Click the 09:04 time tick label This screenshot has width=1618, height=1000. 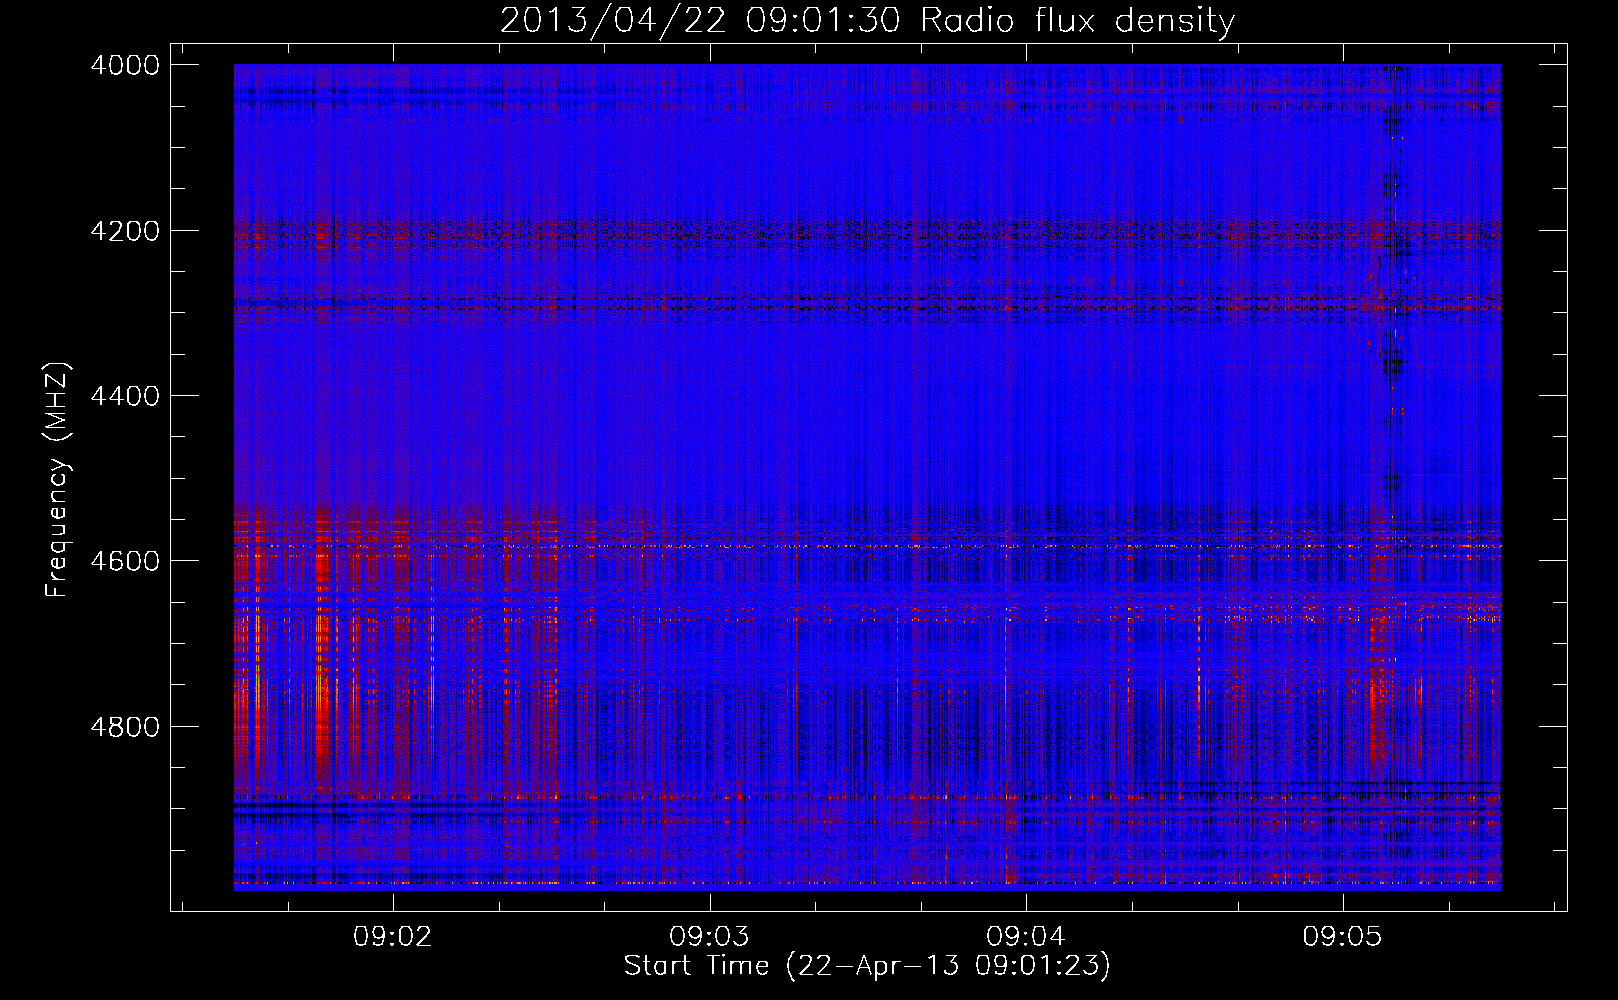click(1026, 937)
